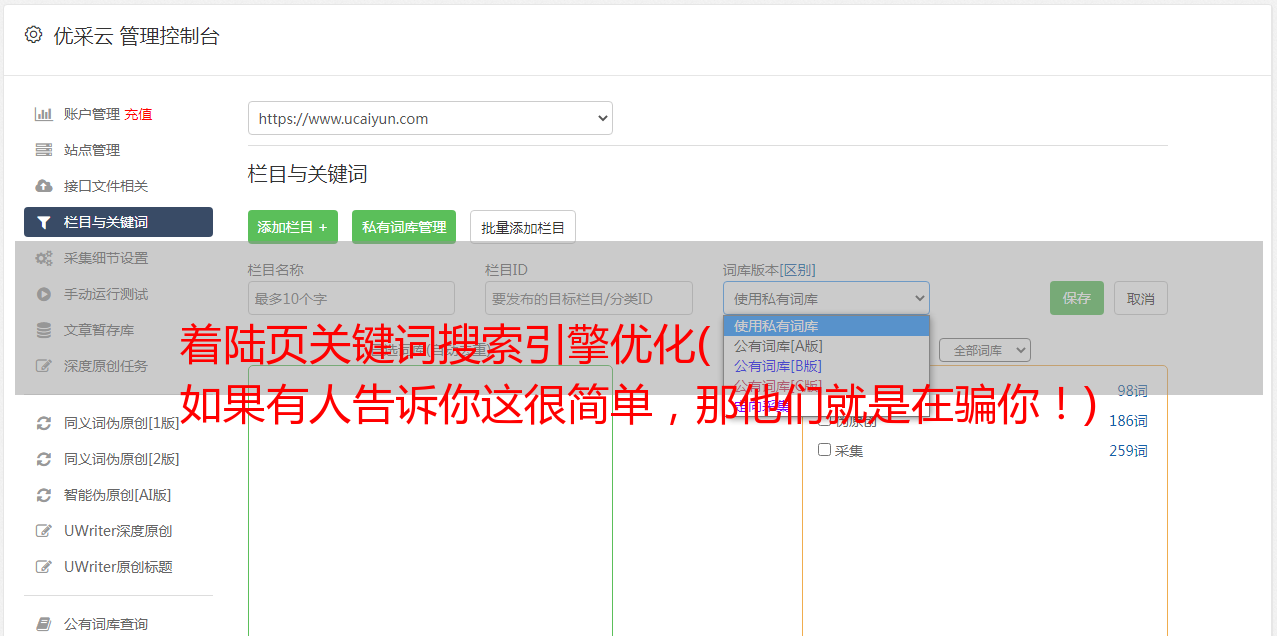This screenshot has width=1277, height=636.
Task: Open the 词库版本 dropdown showing 使用私有词库
Action: point(826,298)
